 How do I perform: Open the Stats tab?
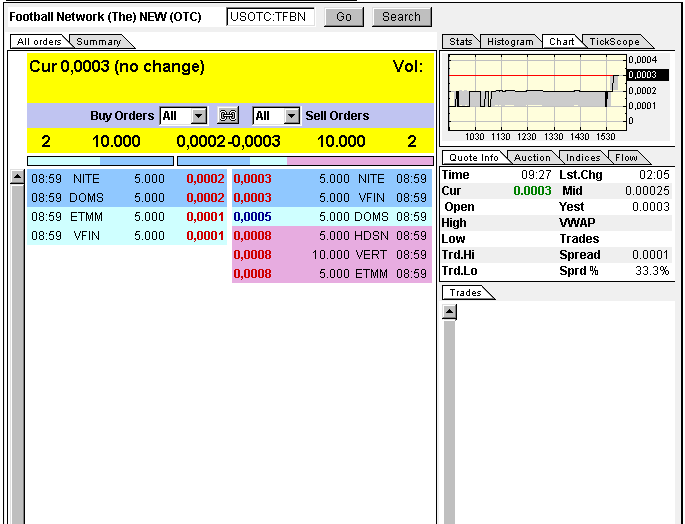(460, 42)
